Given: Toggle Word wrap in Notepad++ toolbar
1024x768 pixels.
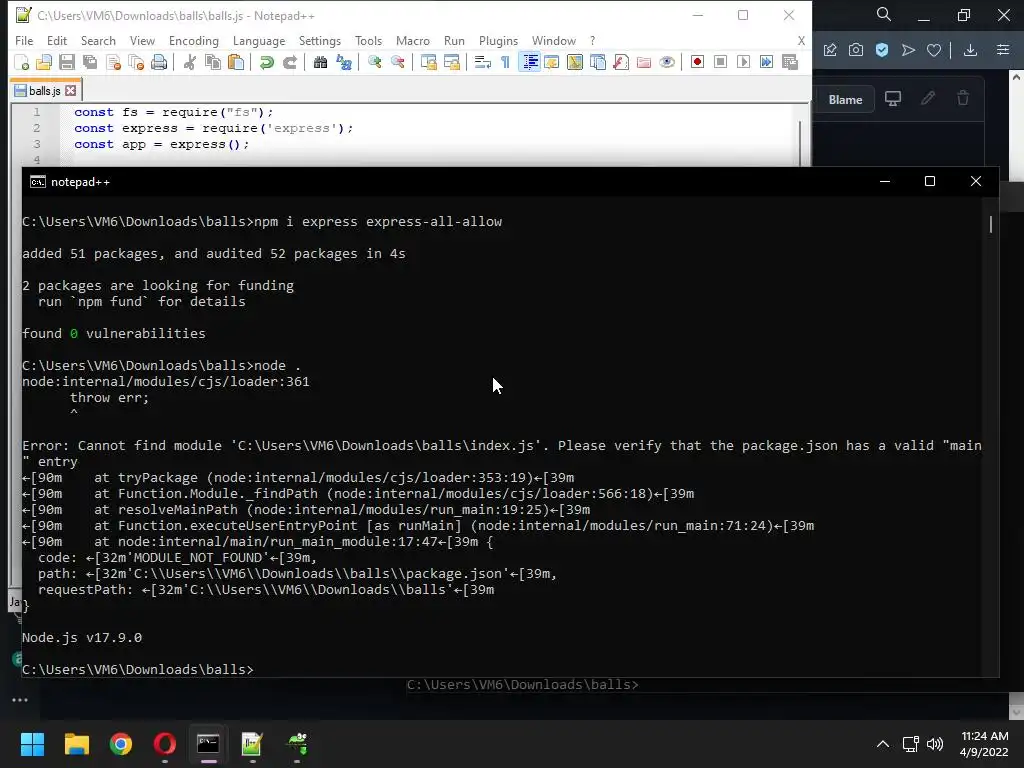Looking at the screenshot, I should point(483,62).
